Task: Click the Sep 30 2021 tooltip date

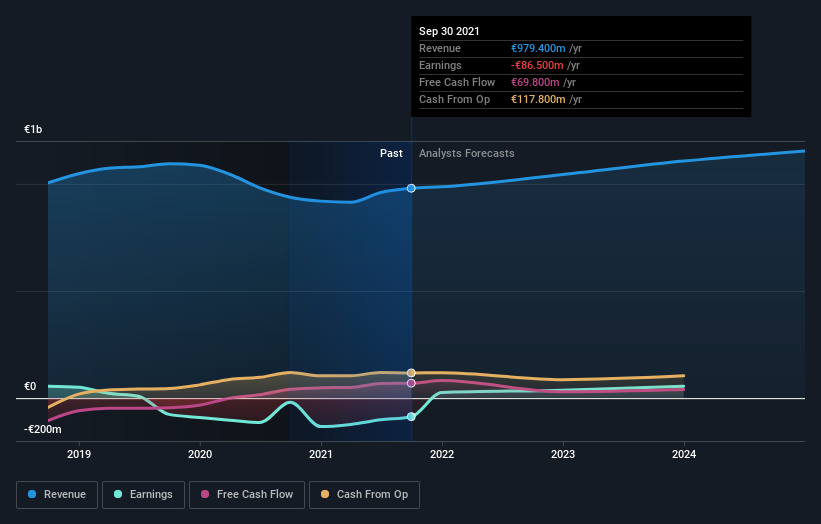Action: click(449, 31)
